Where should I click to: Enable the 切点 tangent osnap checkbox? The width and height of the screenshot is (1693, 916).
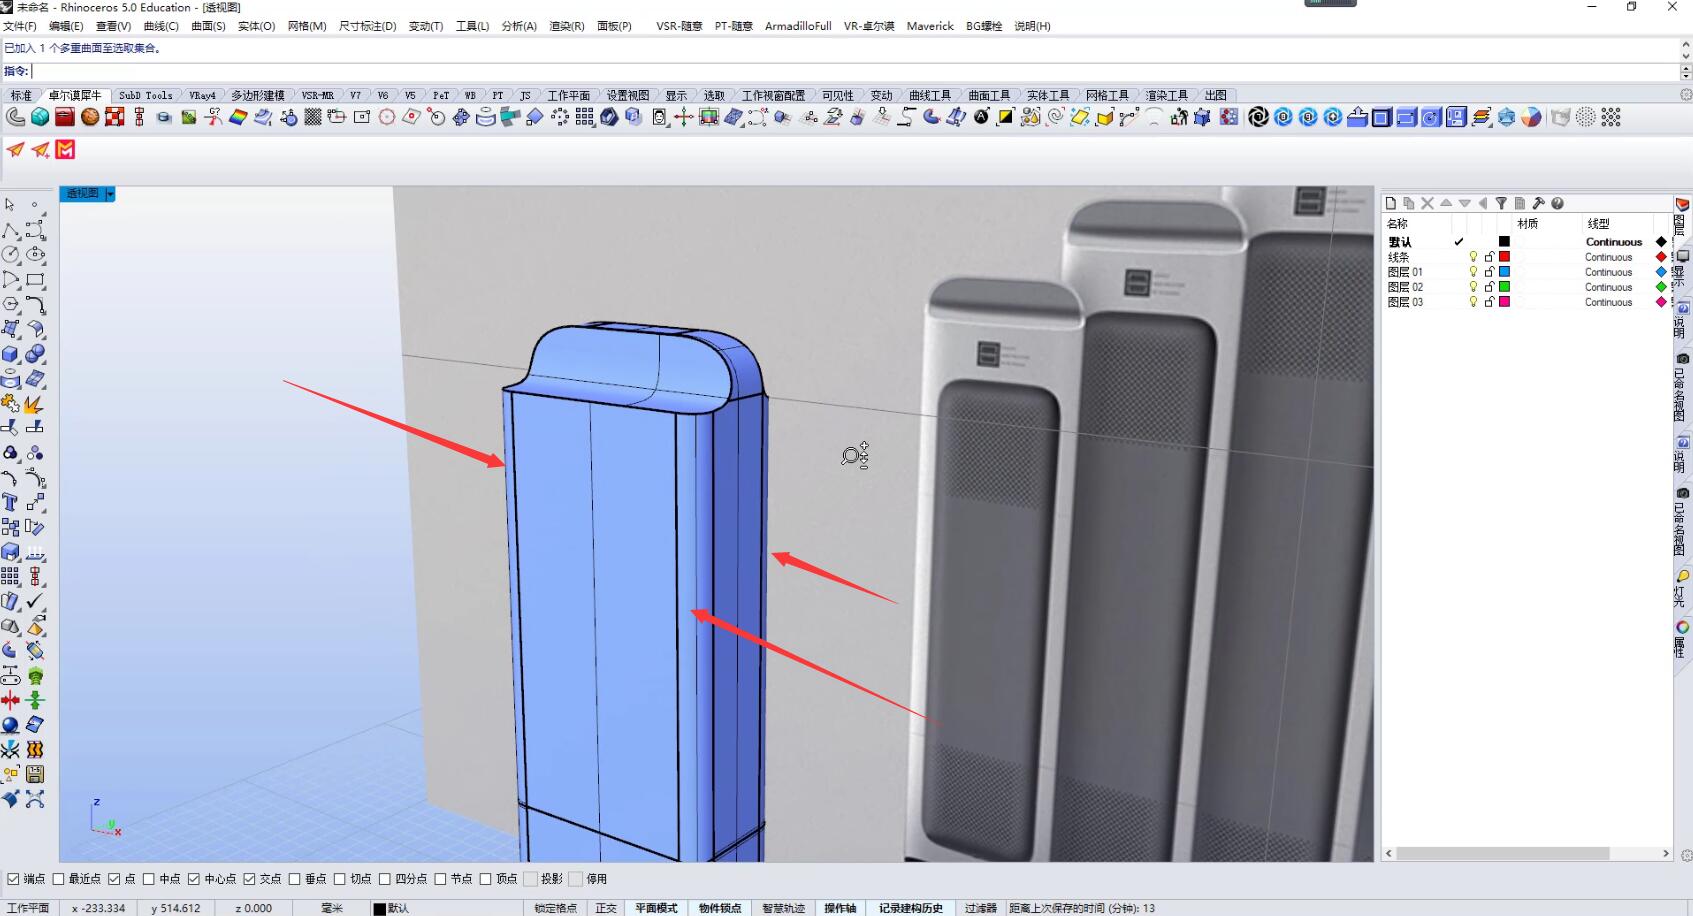(340, 879)
